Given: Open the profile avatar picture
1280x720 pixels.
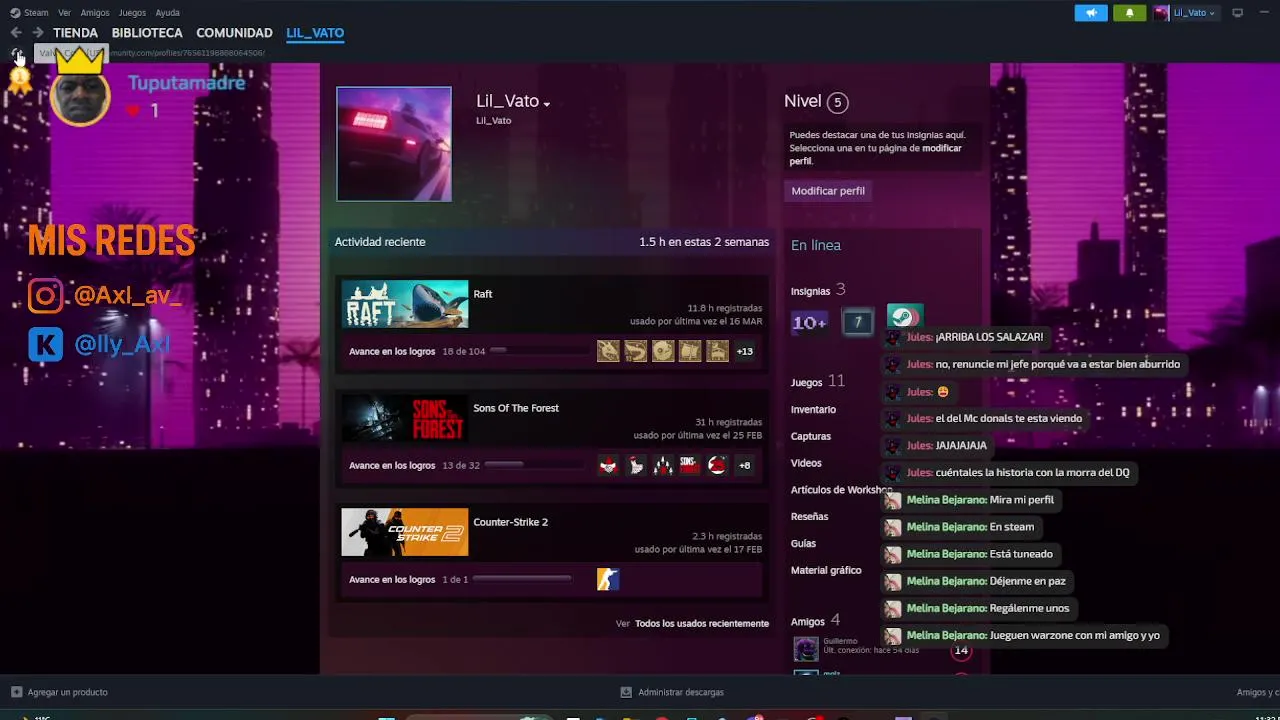Looking at the screenshot, I should coord(394,144).
